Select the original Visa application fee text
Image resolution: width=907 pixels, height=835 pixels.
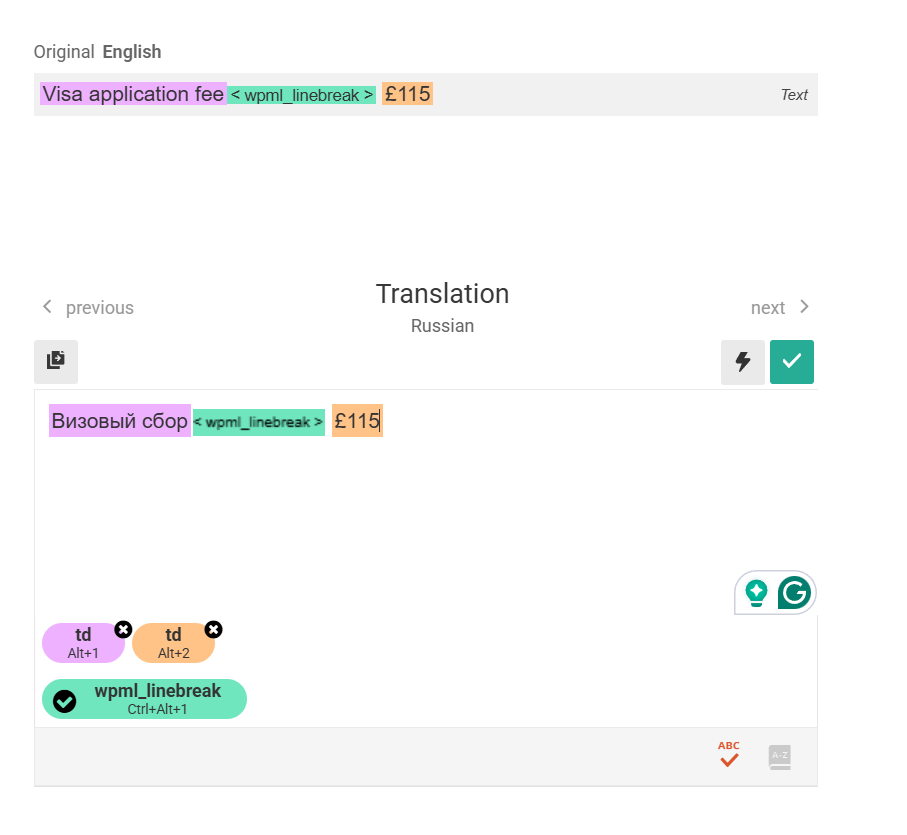(x=133, y=94)
